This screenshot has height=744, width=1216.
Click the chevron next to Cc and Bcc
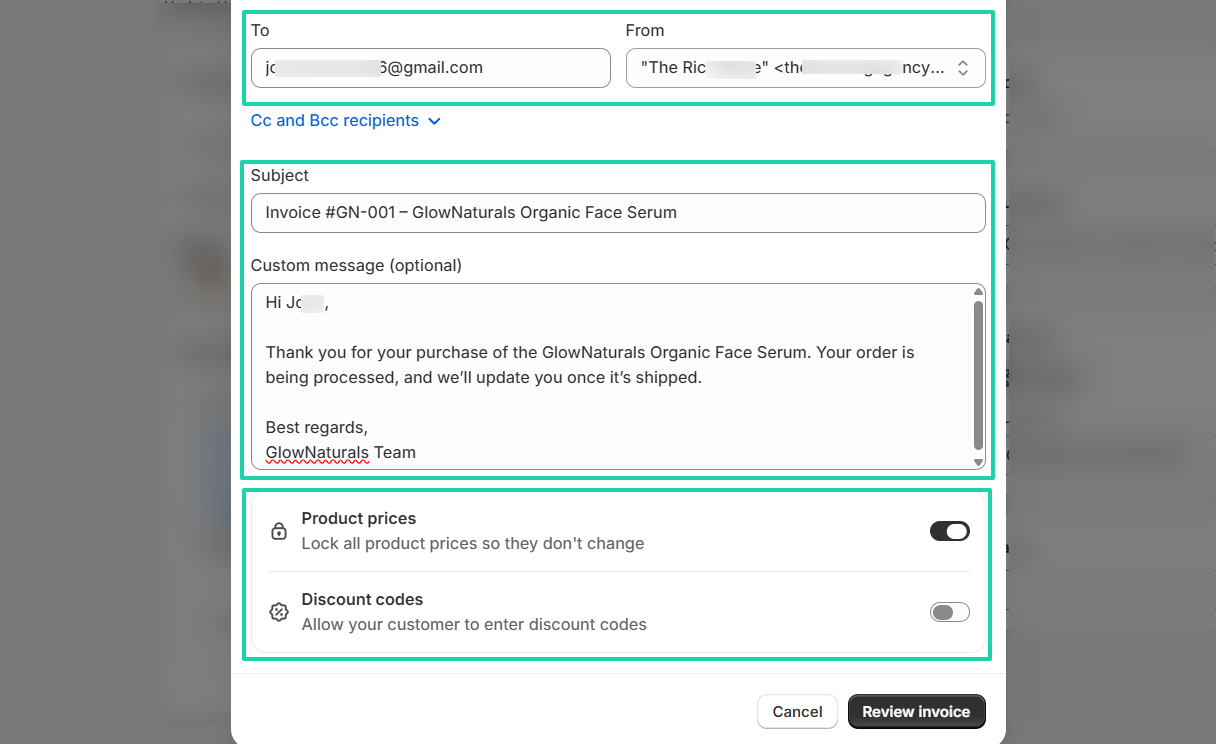click(x=434, y=121)
